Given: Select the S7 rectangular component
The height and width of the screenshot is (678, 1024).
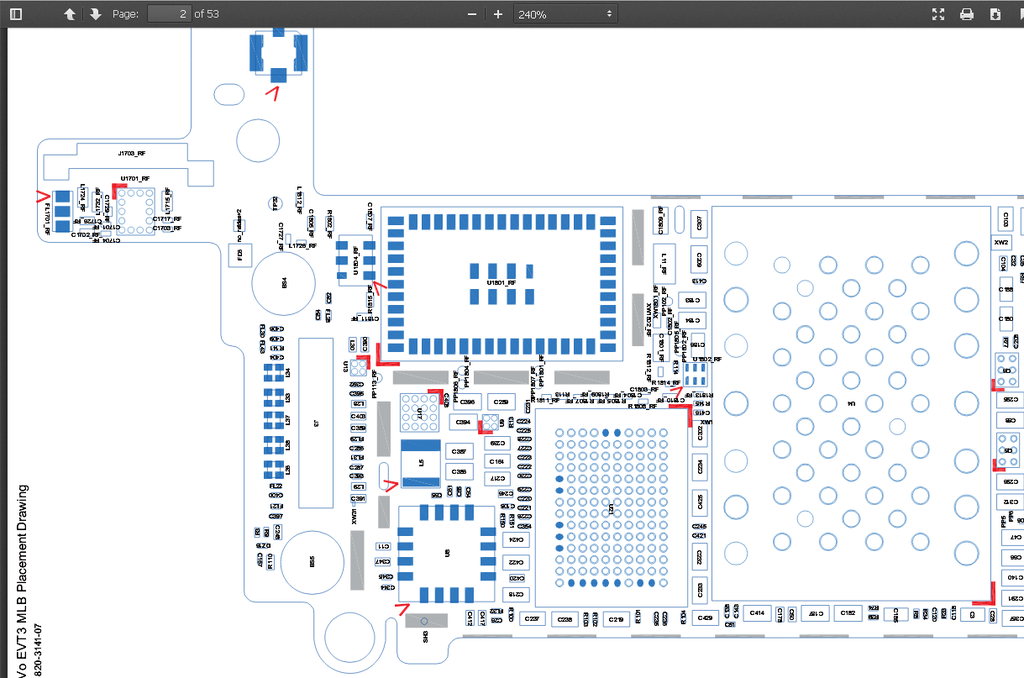Looking at the screenshot, I should [x=316, y=423].
